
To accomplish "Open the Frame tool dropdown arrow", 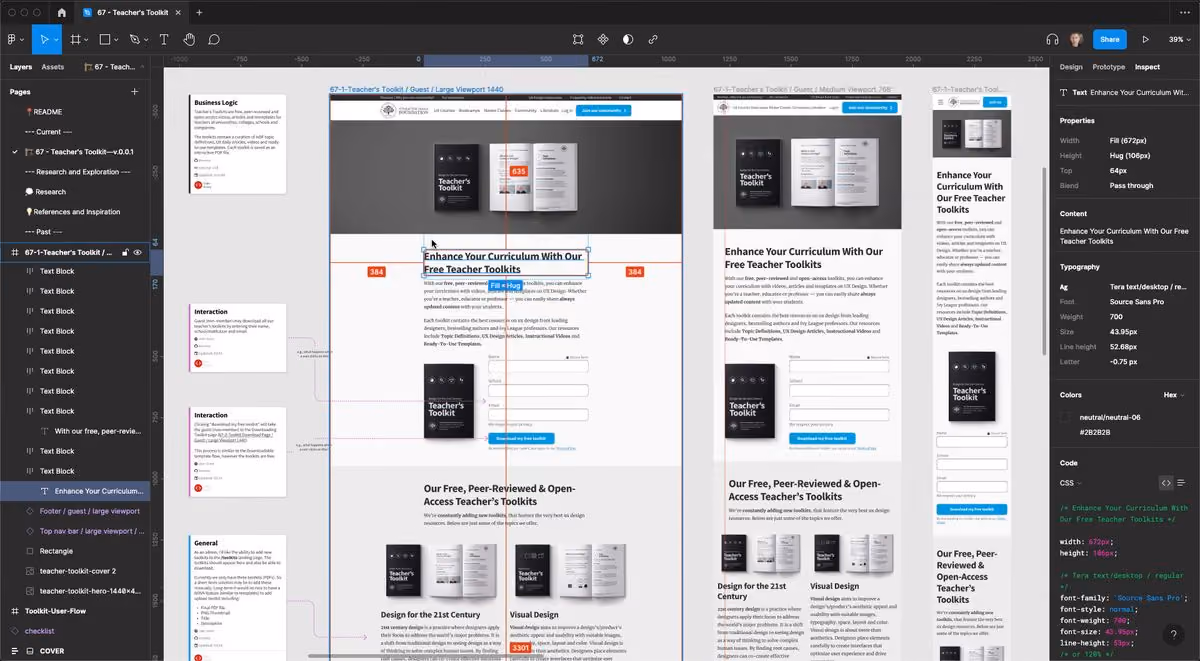I will 87,40.
